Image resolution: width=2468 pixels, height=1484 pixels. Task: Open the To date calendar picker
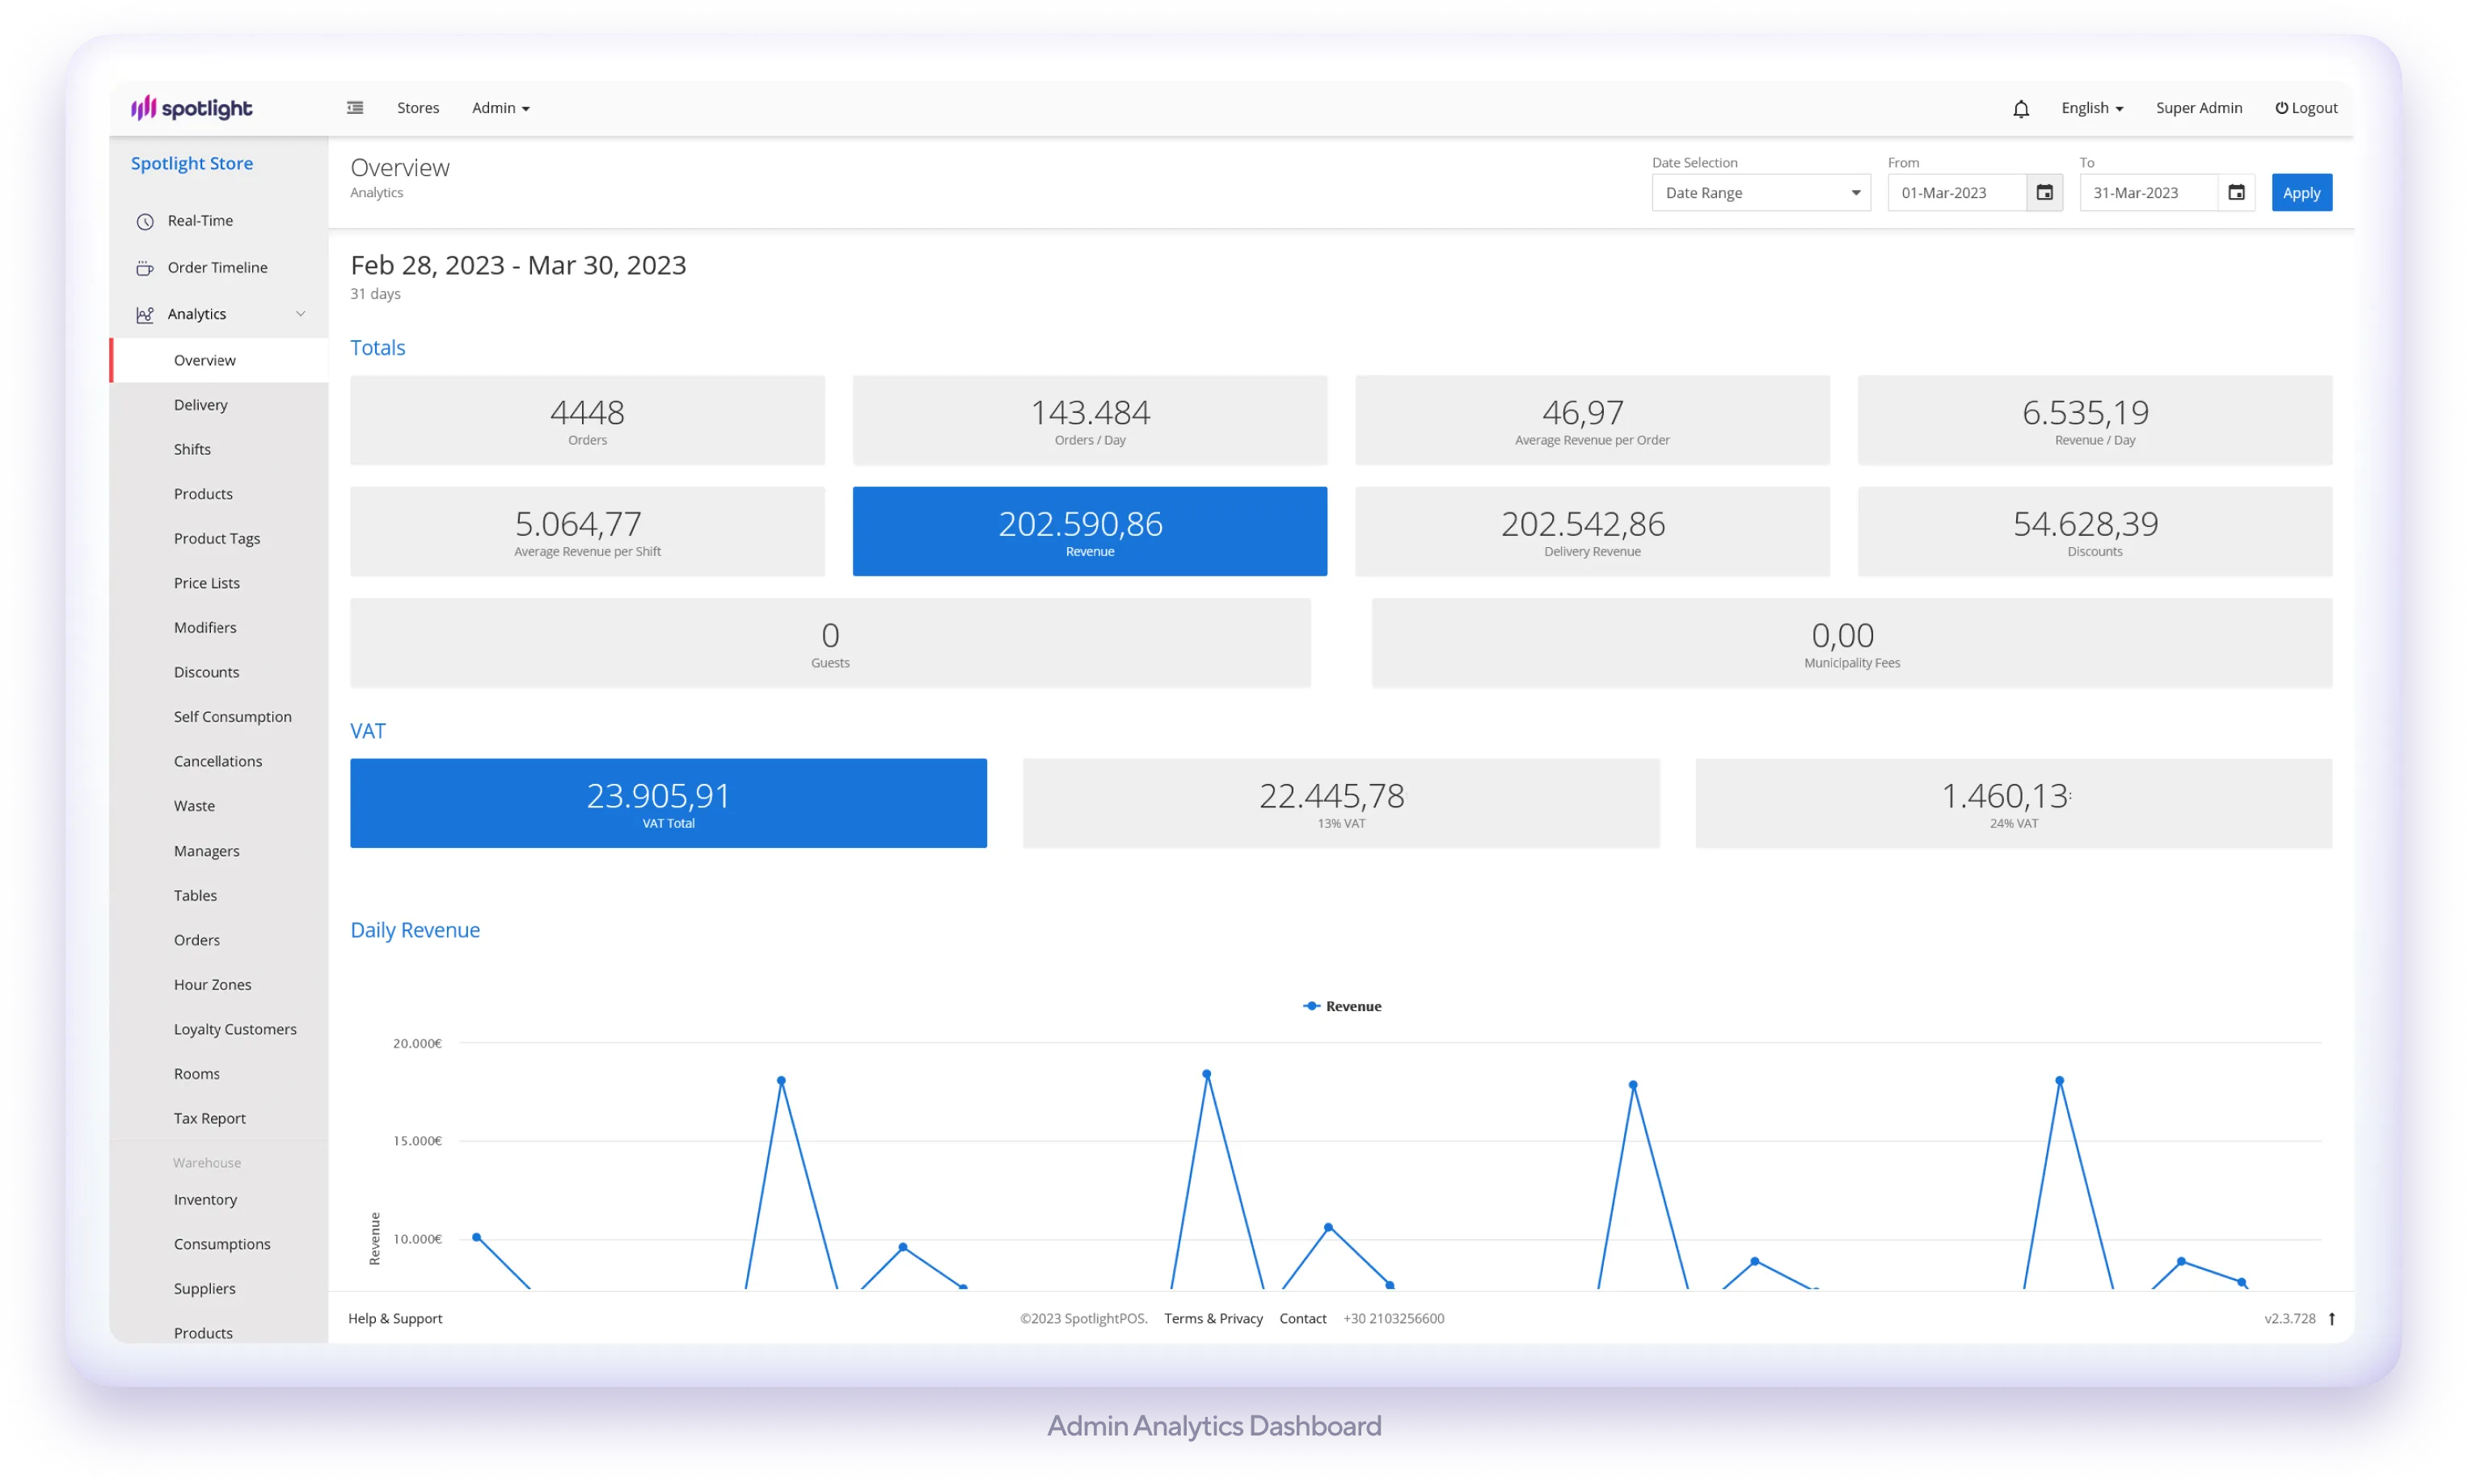coord(2236,193)
